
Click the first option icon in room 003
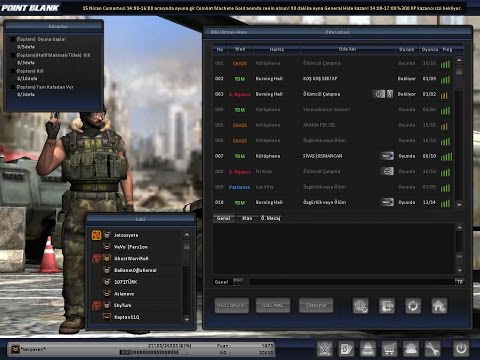click(x=378, y=94)
